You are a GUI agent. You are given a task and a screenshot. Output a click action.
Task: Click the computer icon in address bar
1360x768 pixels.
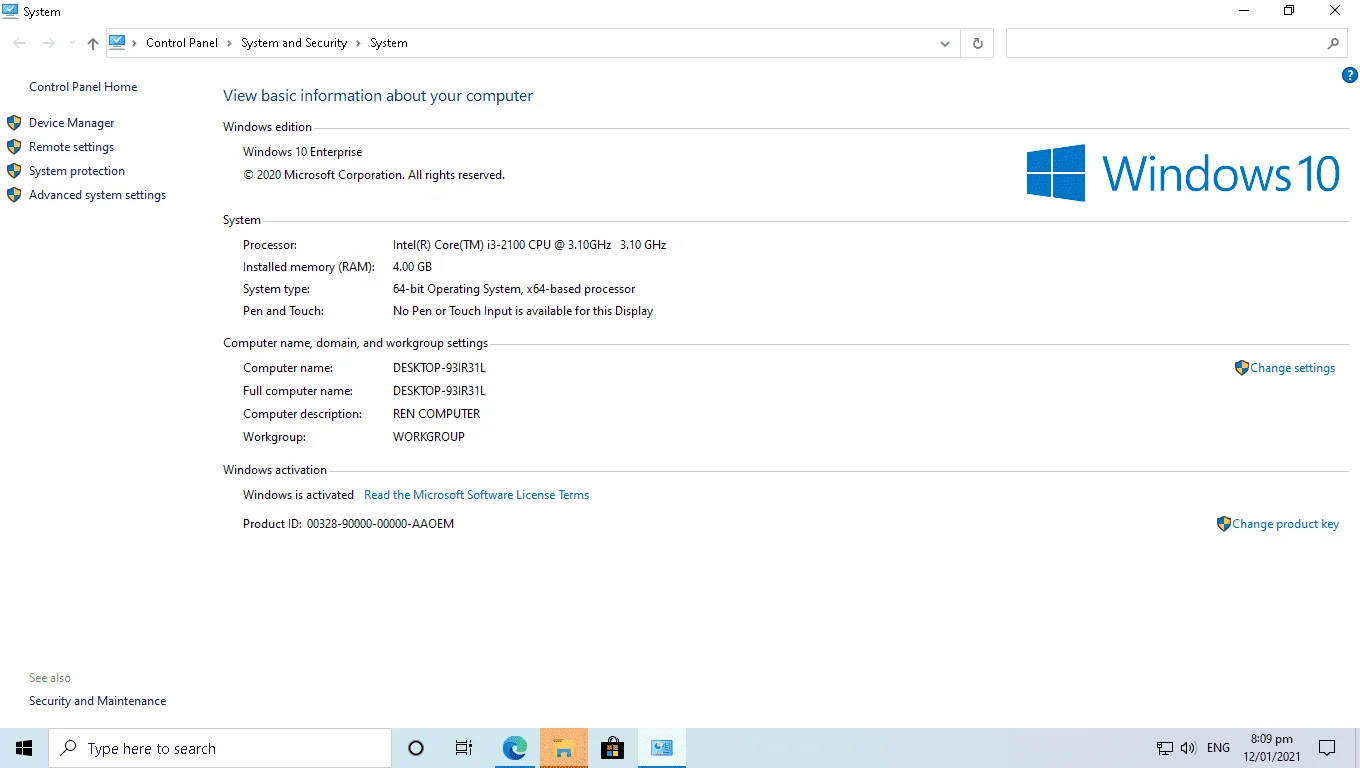pyautogui.click(x=117, y=42)
